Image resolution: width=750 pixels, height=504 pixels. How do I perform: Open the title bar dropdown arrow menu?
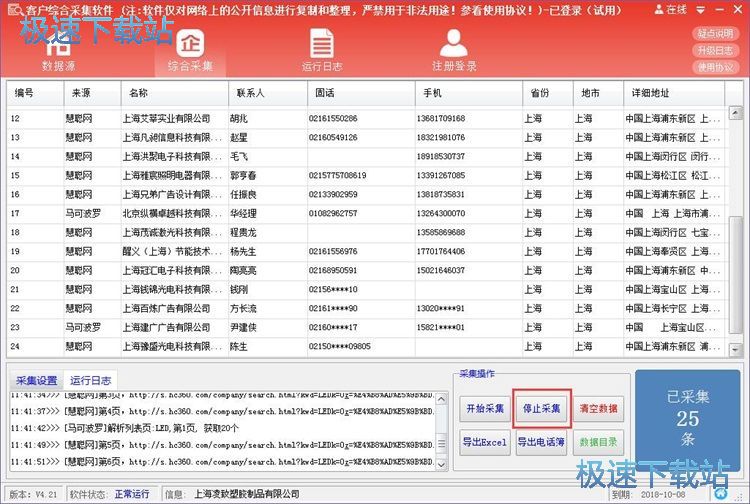click(701, 10)
